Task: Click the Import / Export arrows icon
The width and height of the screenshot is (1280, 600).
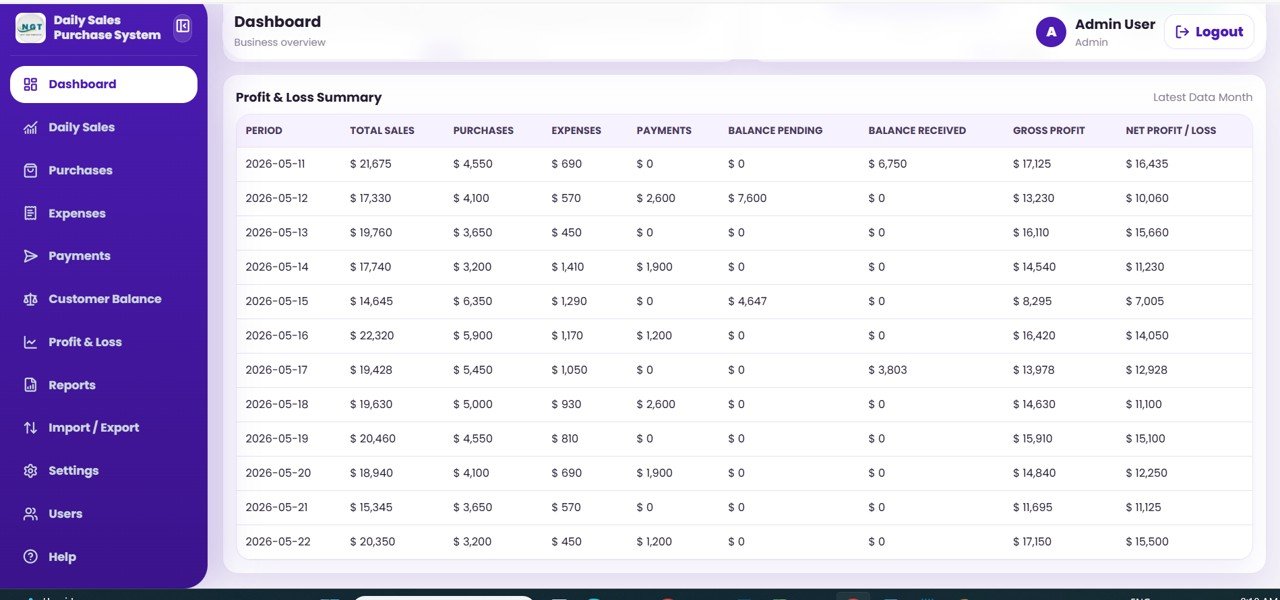Action: click(x=30, y=428)
